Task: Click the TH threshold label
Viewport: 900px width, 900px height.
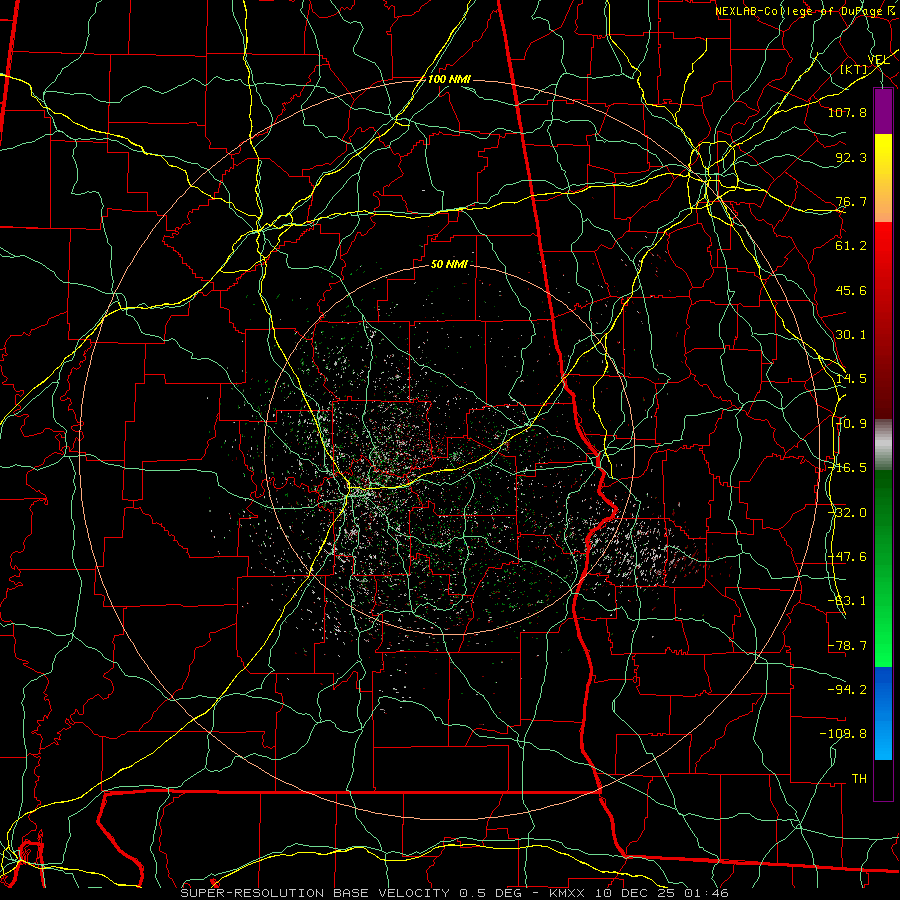Action: click(859, 779)
